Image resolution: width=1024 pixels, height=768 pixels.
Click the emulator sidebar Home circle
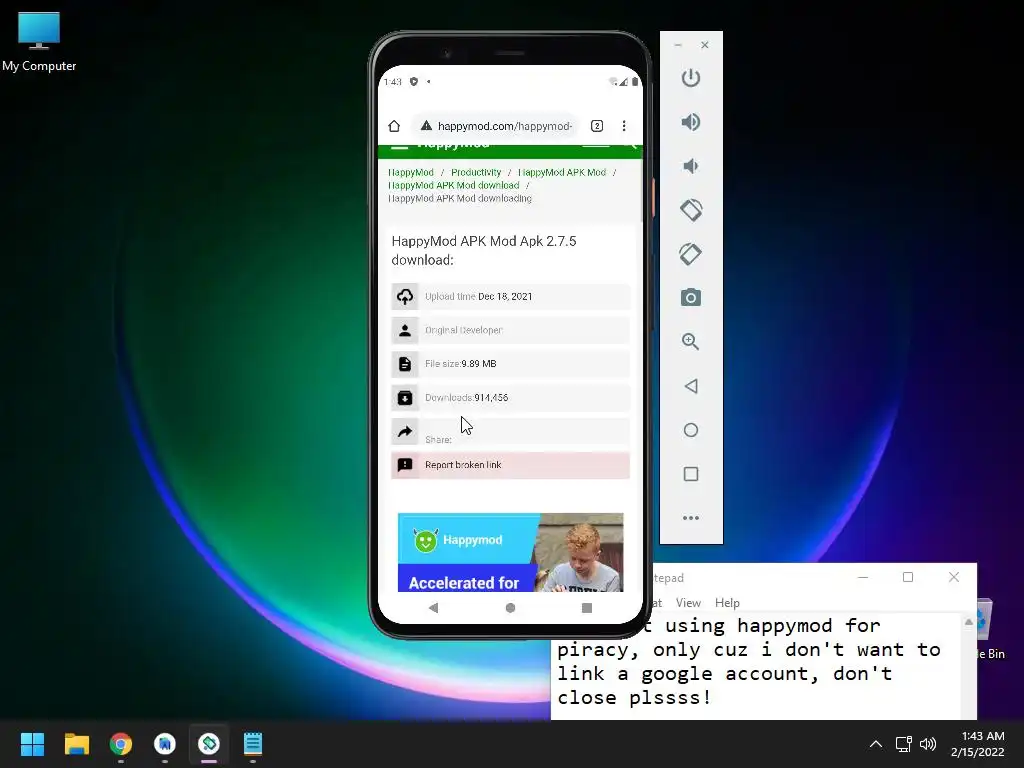(x=690, y=430)
